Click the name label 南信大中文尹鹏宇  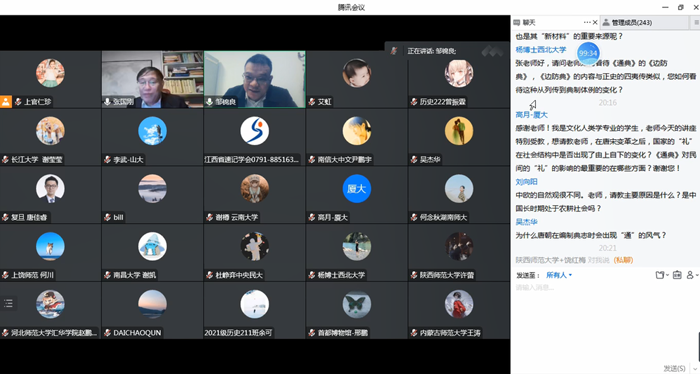click(x=344, y=159)
